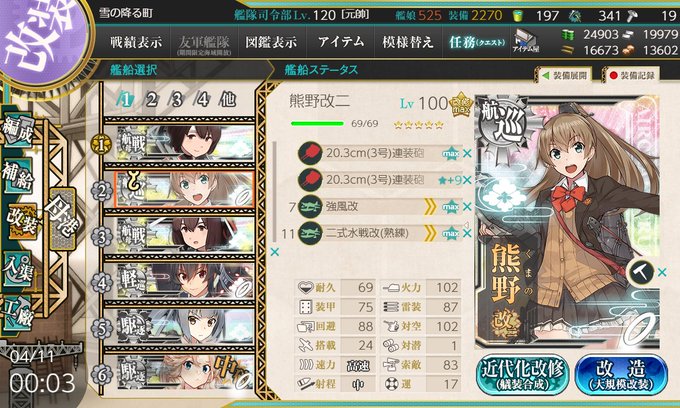
Task: Remove the 強風改 seaplane equipment
Action: [x=467, y=207]
